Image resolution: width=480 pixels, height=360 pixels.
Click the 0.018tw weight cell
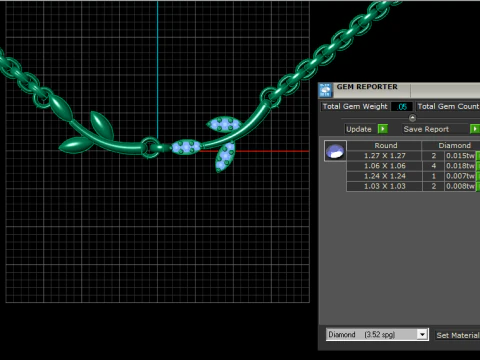[x=460, y=166]
